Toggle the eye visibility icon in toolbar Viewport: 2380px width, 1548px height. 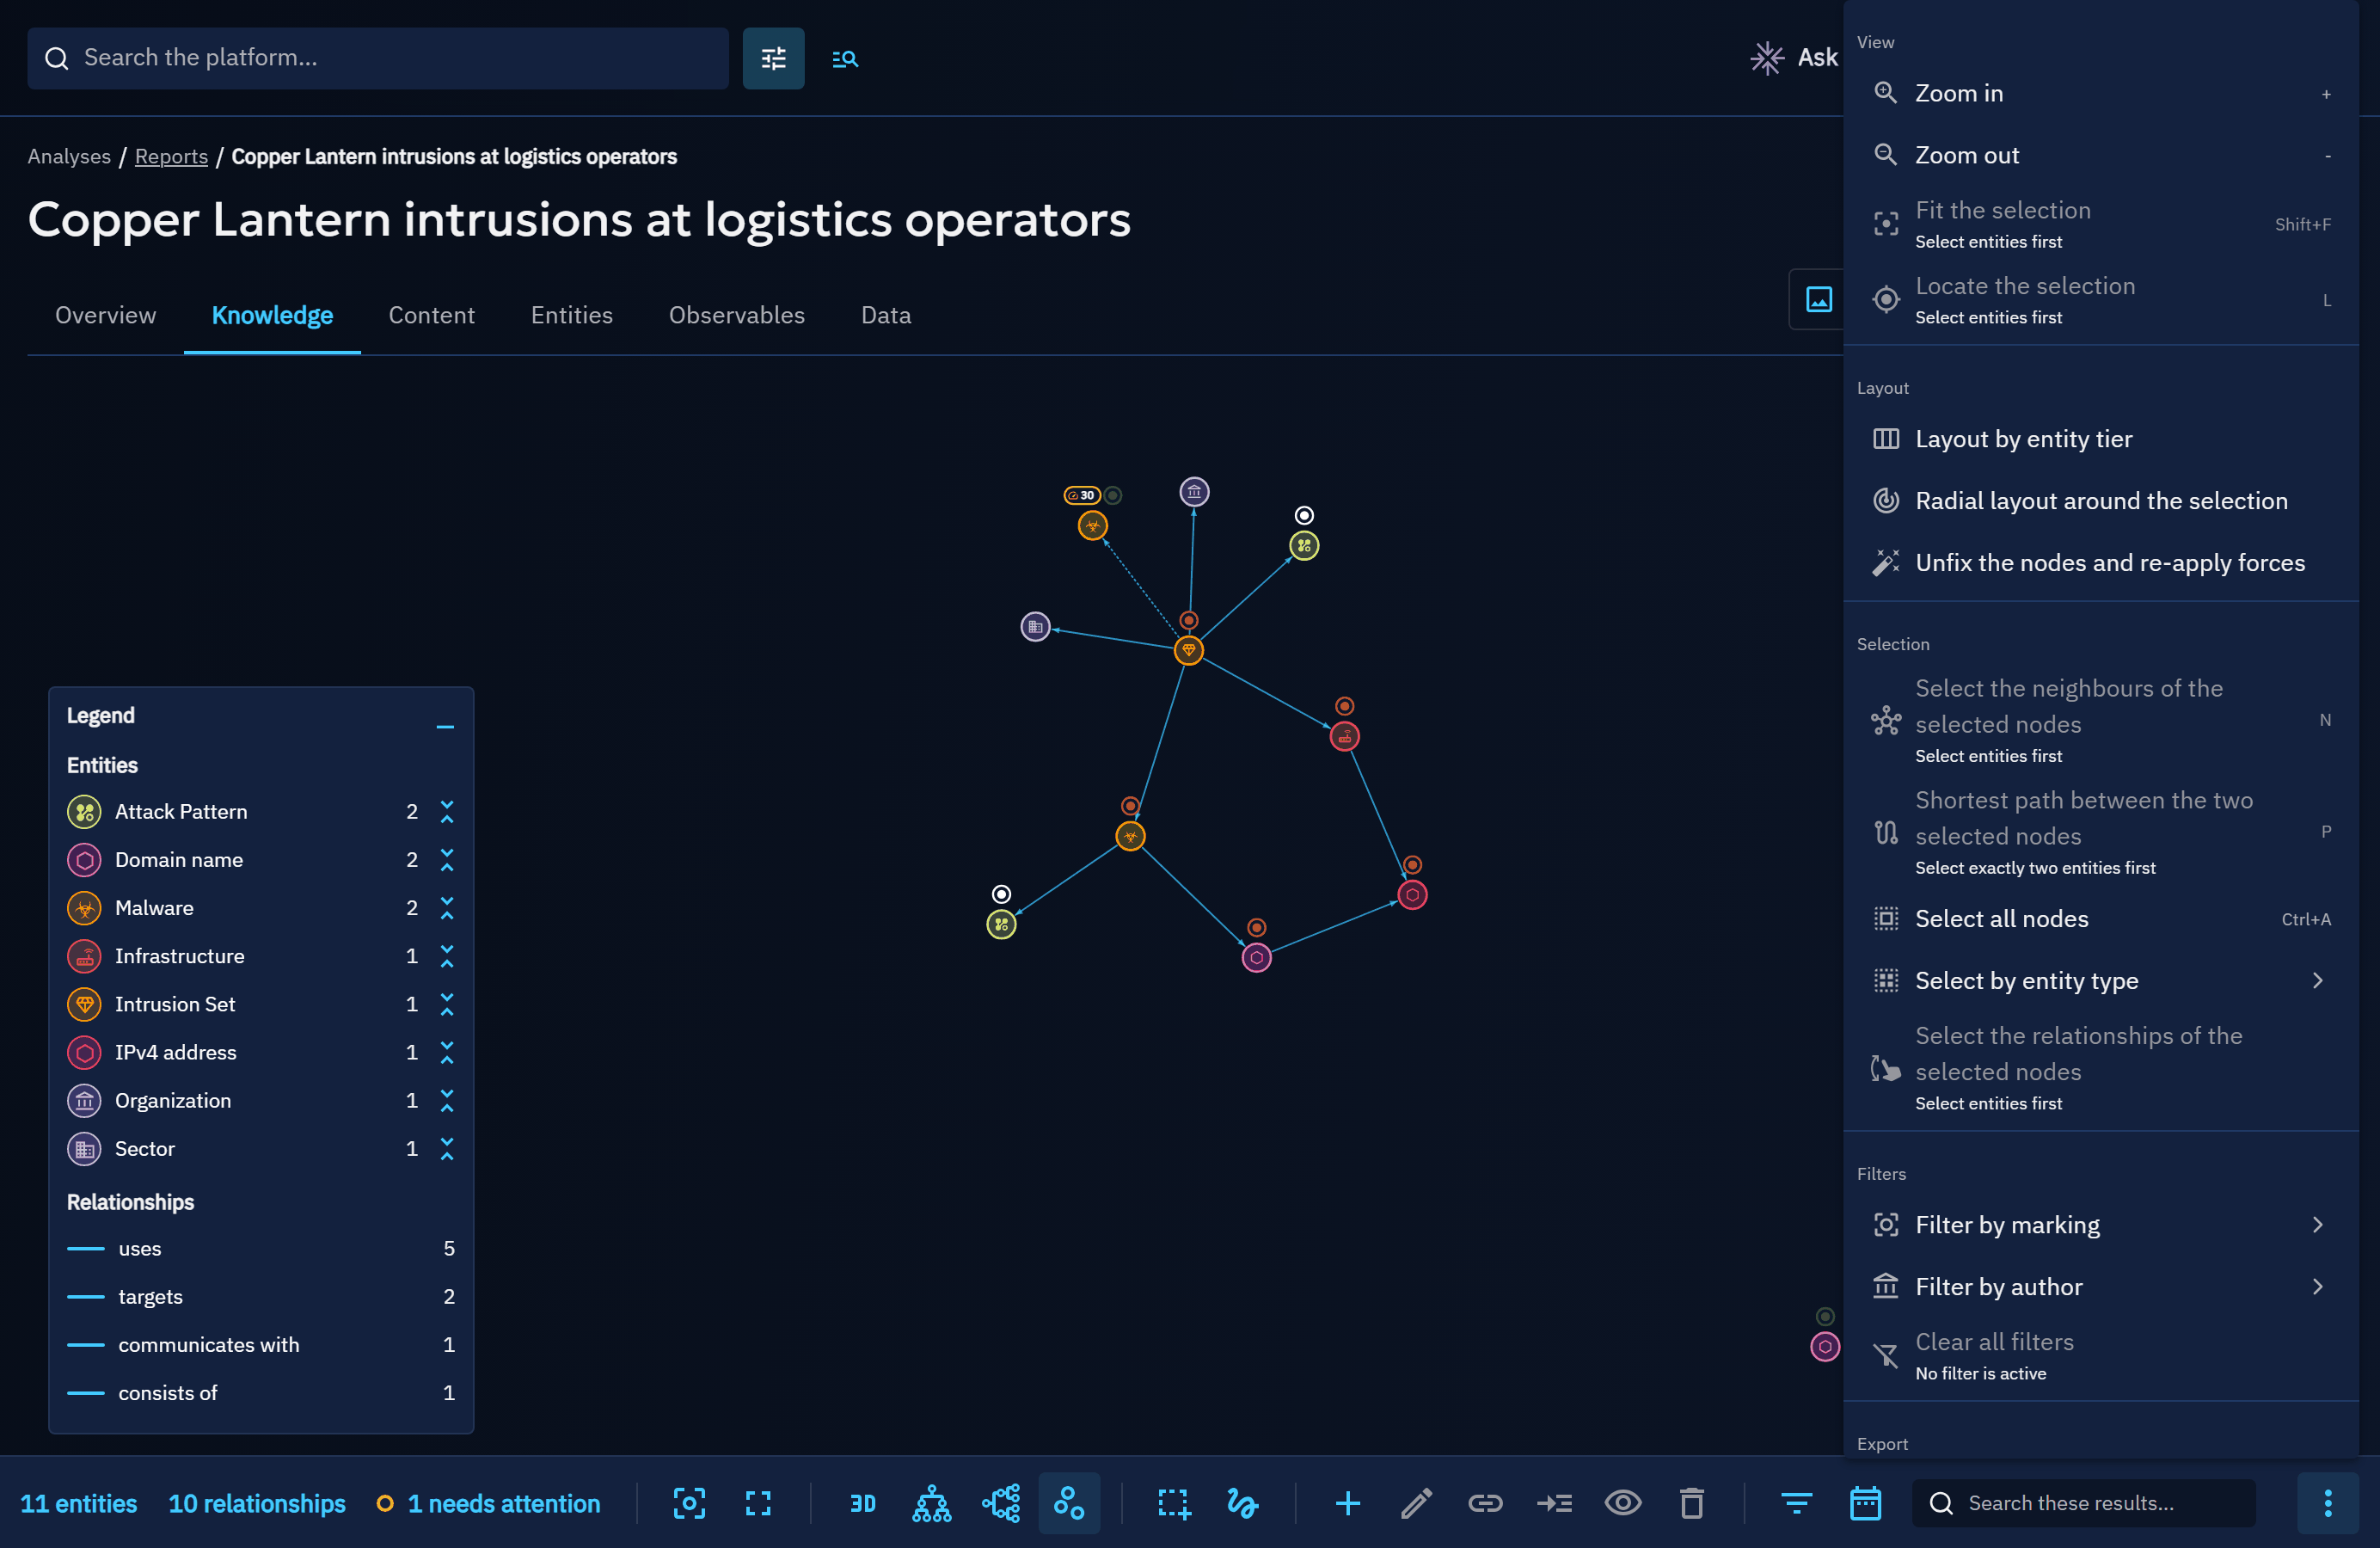point(1623,1503)
